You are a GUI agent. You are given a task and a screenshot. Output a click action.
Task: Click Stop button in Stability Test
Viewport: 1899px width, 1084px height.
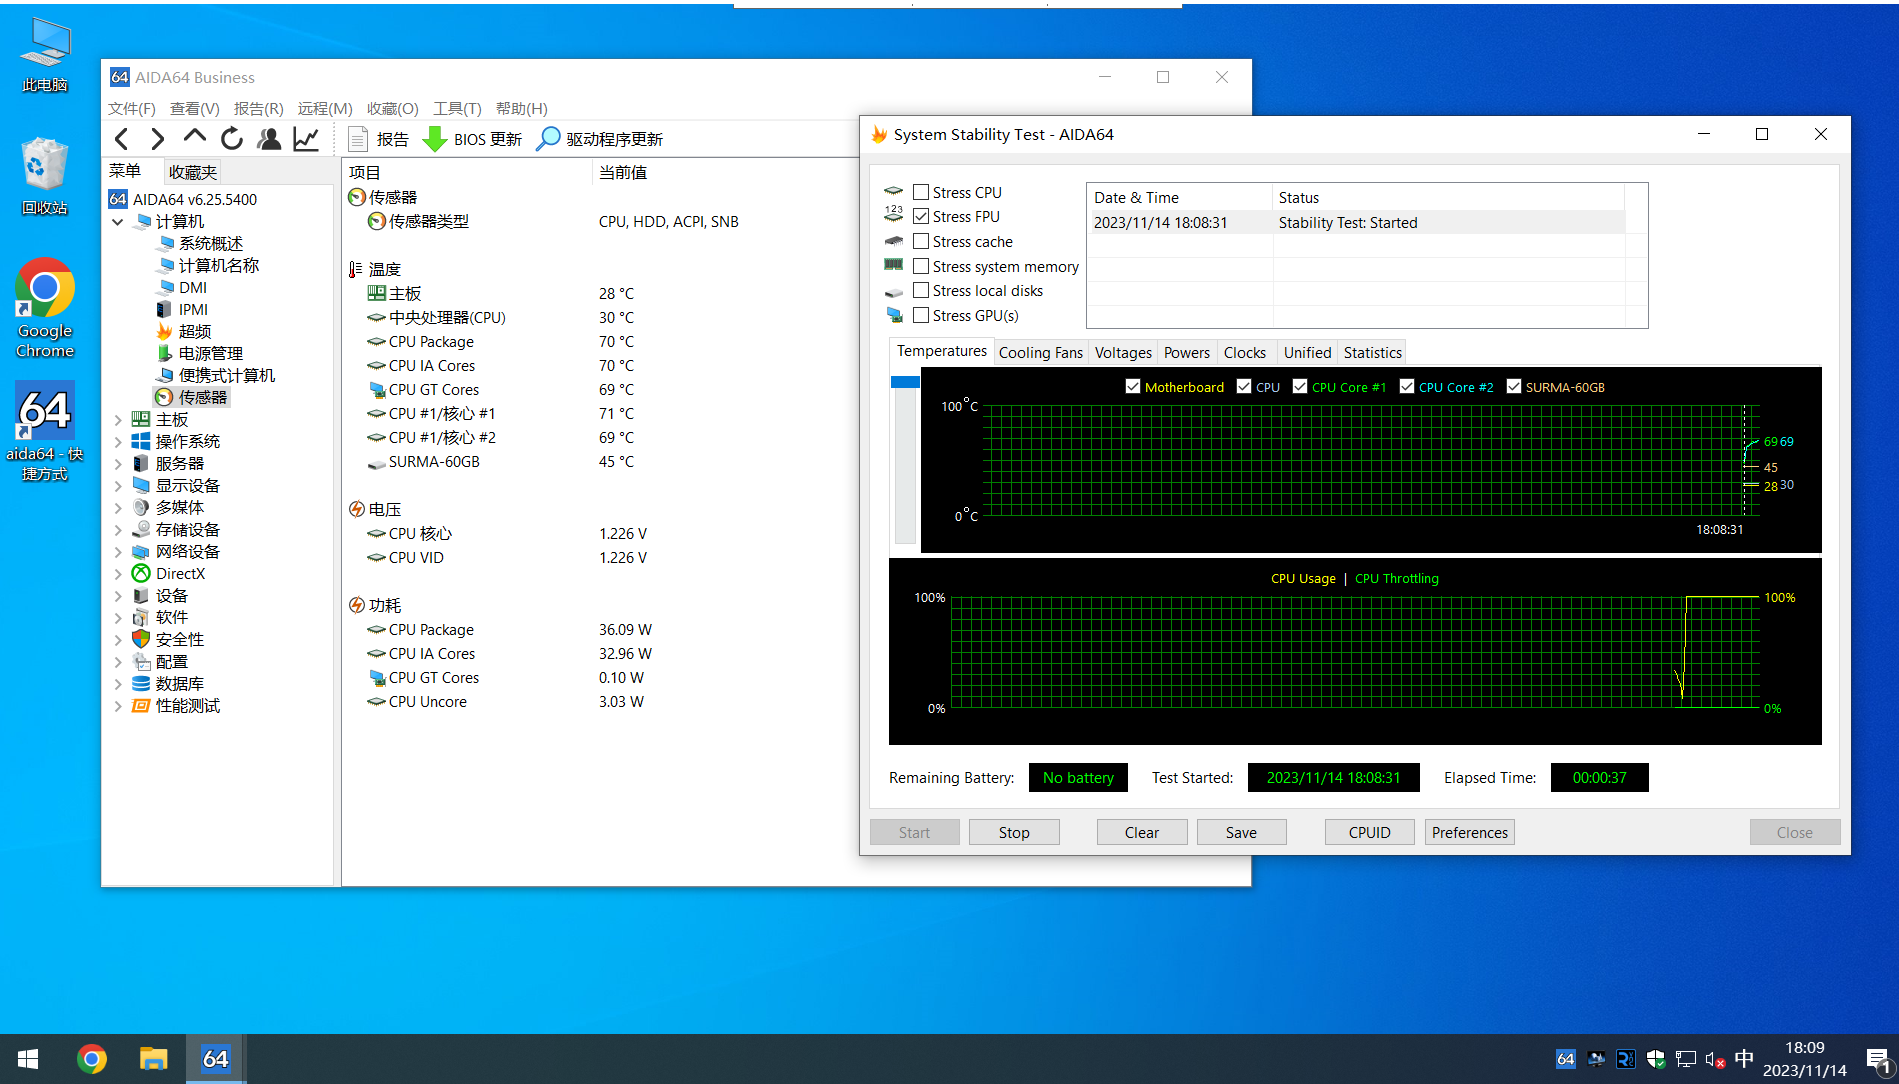(x=1014, y=832)
